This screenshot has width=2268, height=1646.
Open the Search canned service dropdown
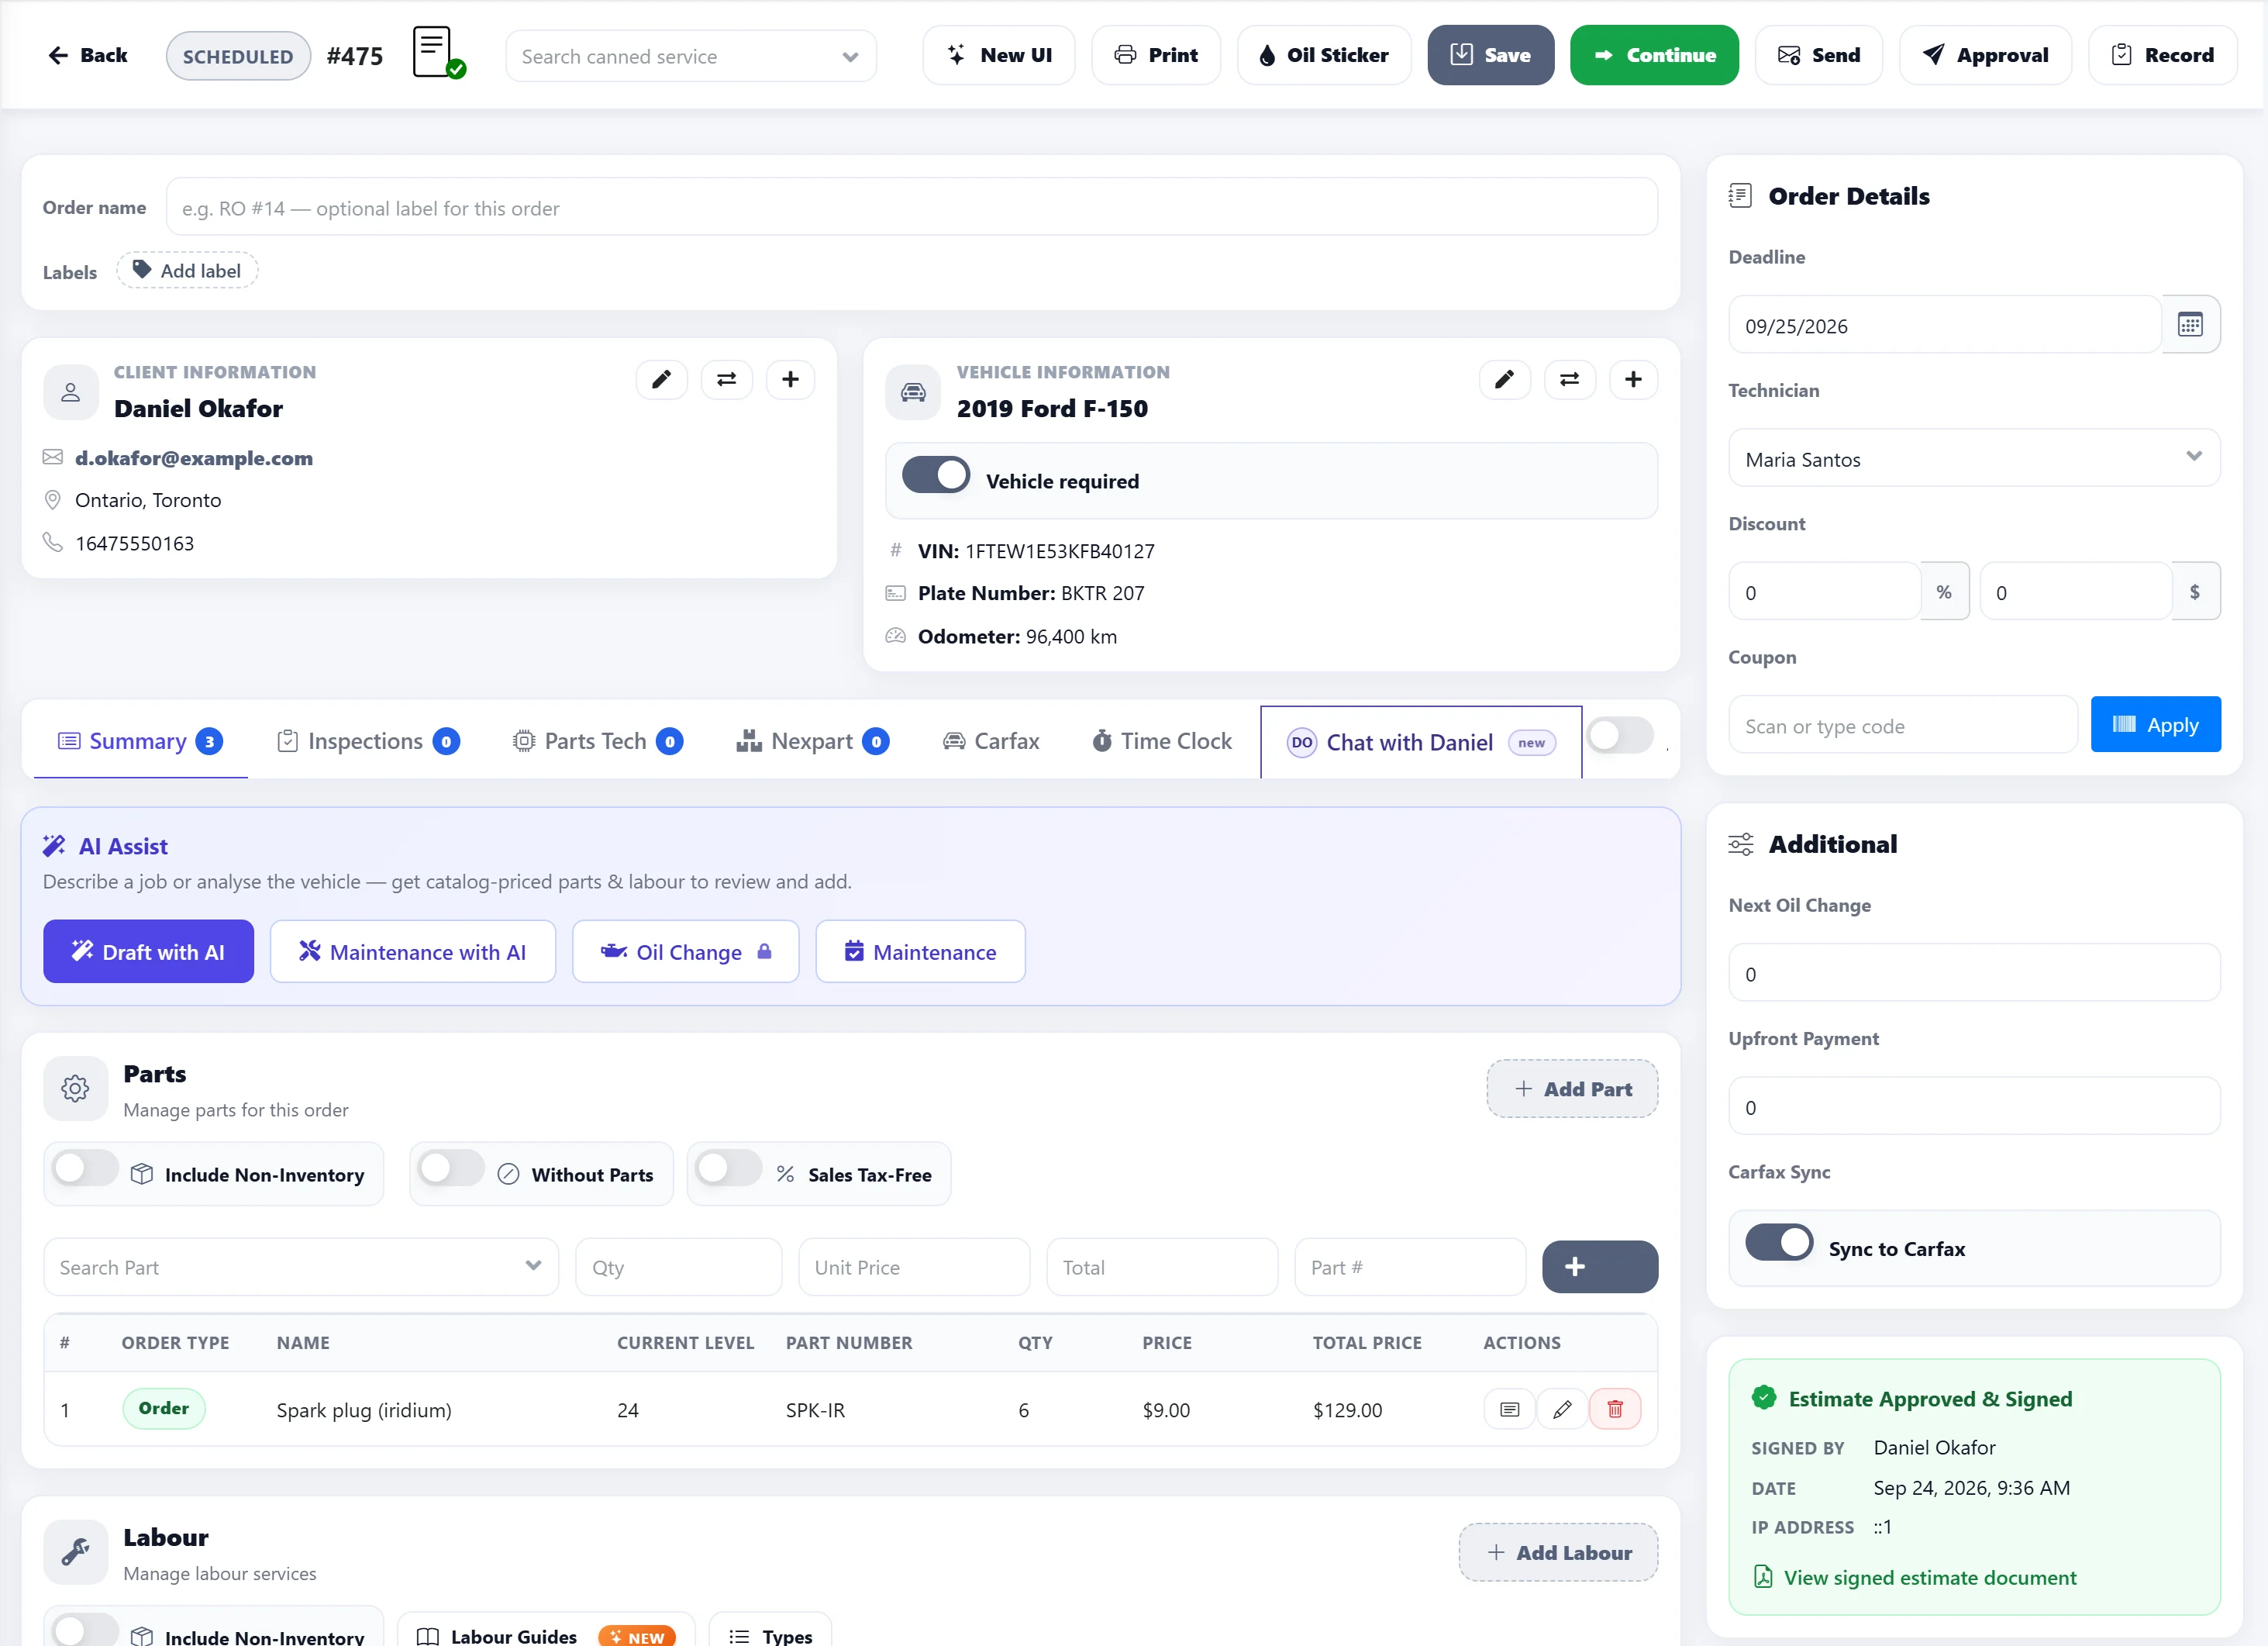691,56
